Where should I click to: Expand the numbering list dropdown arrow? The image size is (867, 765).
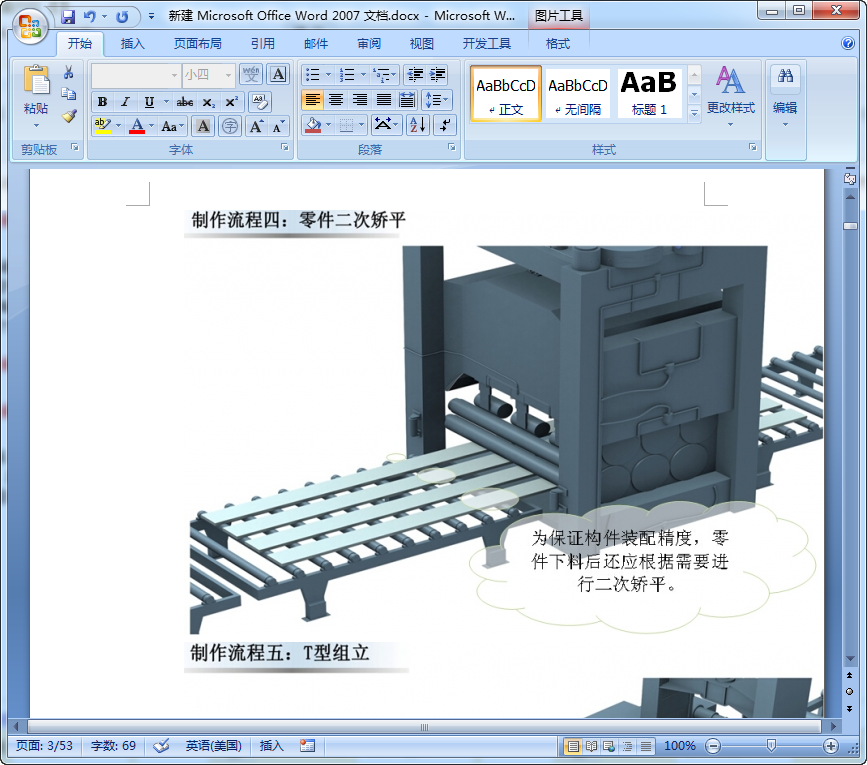pyautogui.click(x=363, y=74)
